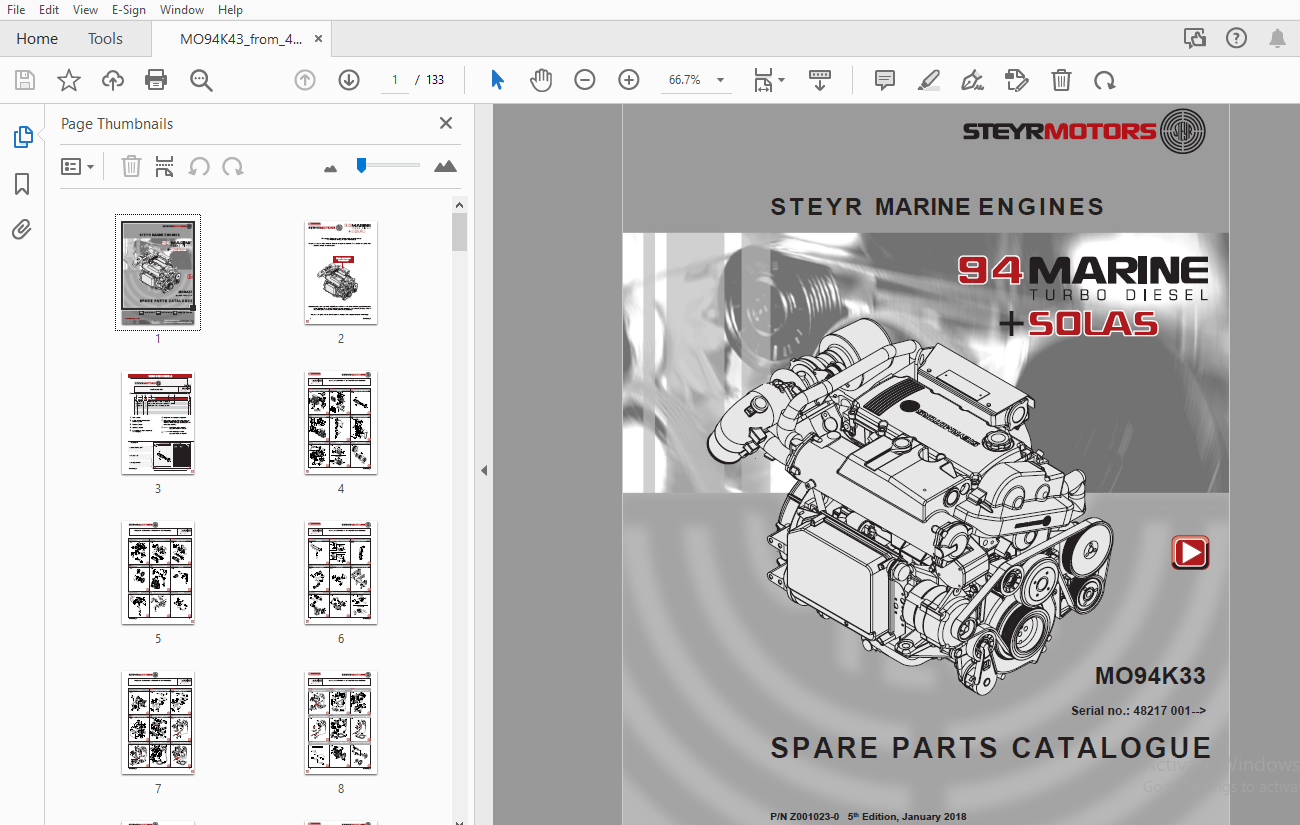
Task: Delete page using toolbar trash icon
Action: click(x=1061, y=80)
